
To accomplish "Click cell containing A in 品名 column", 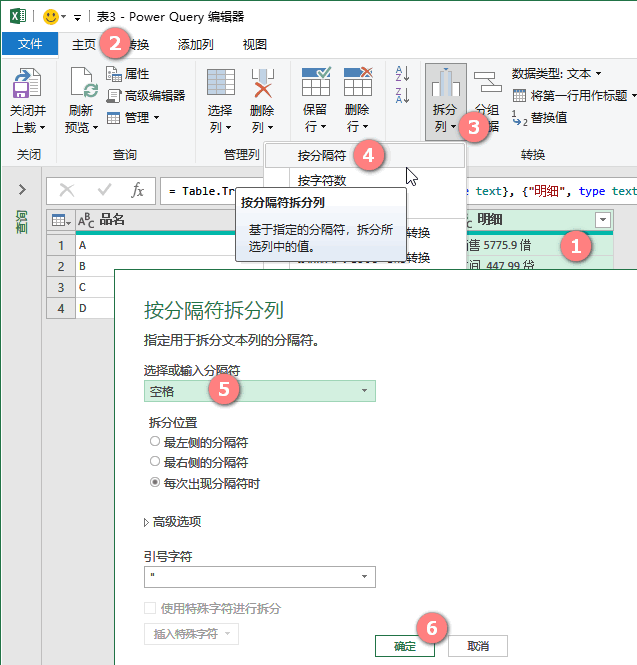I will (155, 245).
